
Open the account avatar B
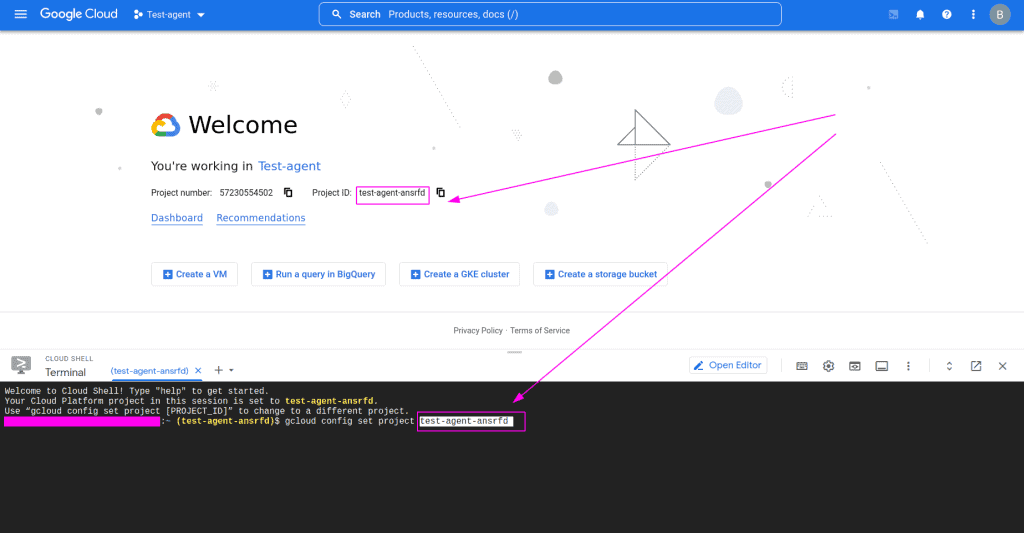point(1000,14)
